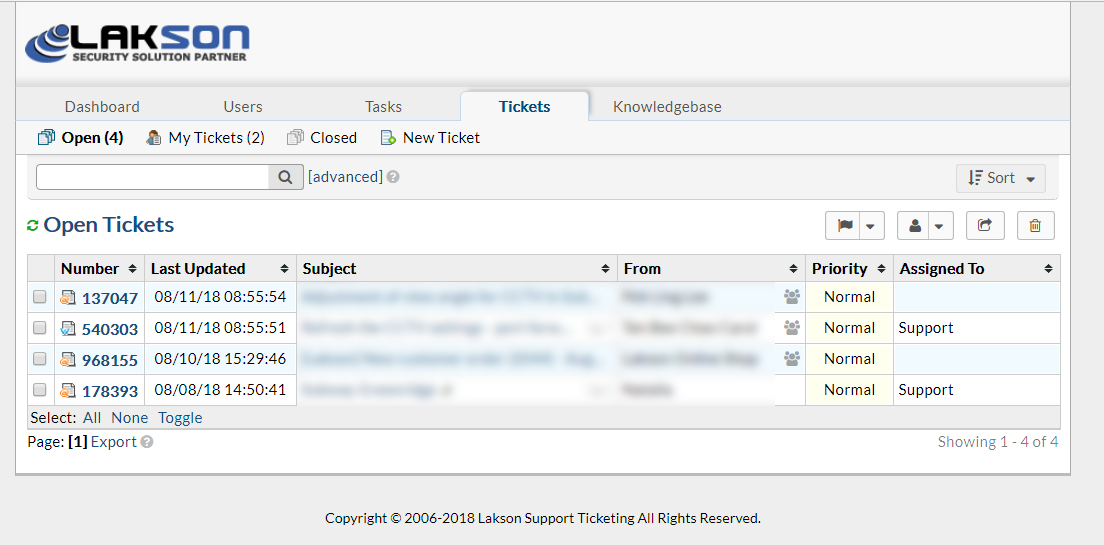Screen dimensions: 1104x545
Task: Expand the assign dropdown arrow
Action: click(x=940, y=226)
